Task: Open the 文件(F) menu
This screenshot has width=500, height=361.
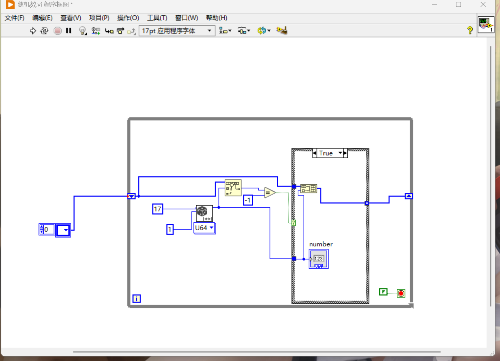Action: [x=14, y=18]
